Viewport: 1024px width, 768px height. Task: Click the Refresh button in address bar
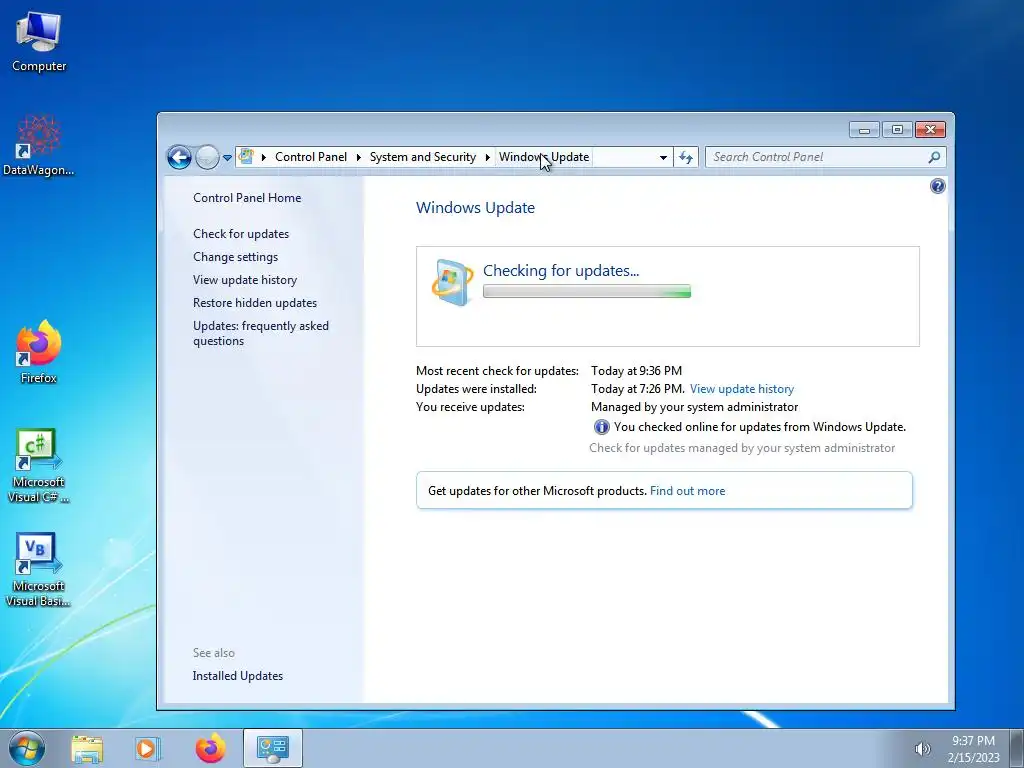click(686, 157)
